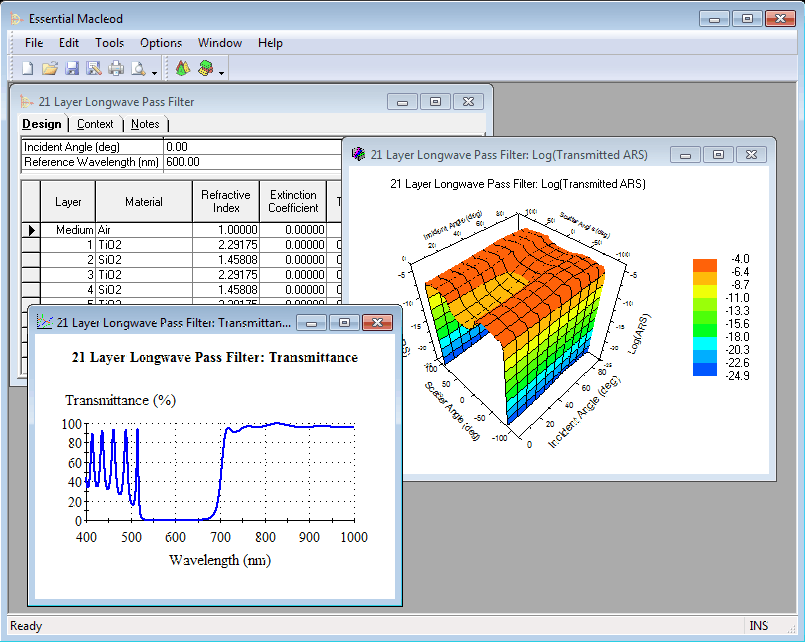Print using the printer toolbar icon

coord(116,69)
